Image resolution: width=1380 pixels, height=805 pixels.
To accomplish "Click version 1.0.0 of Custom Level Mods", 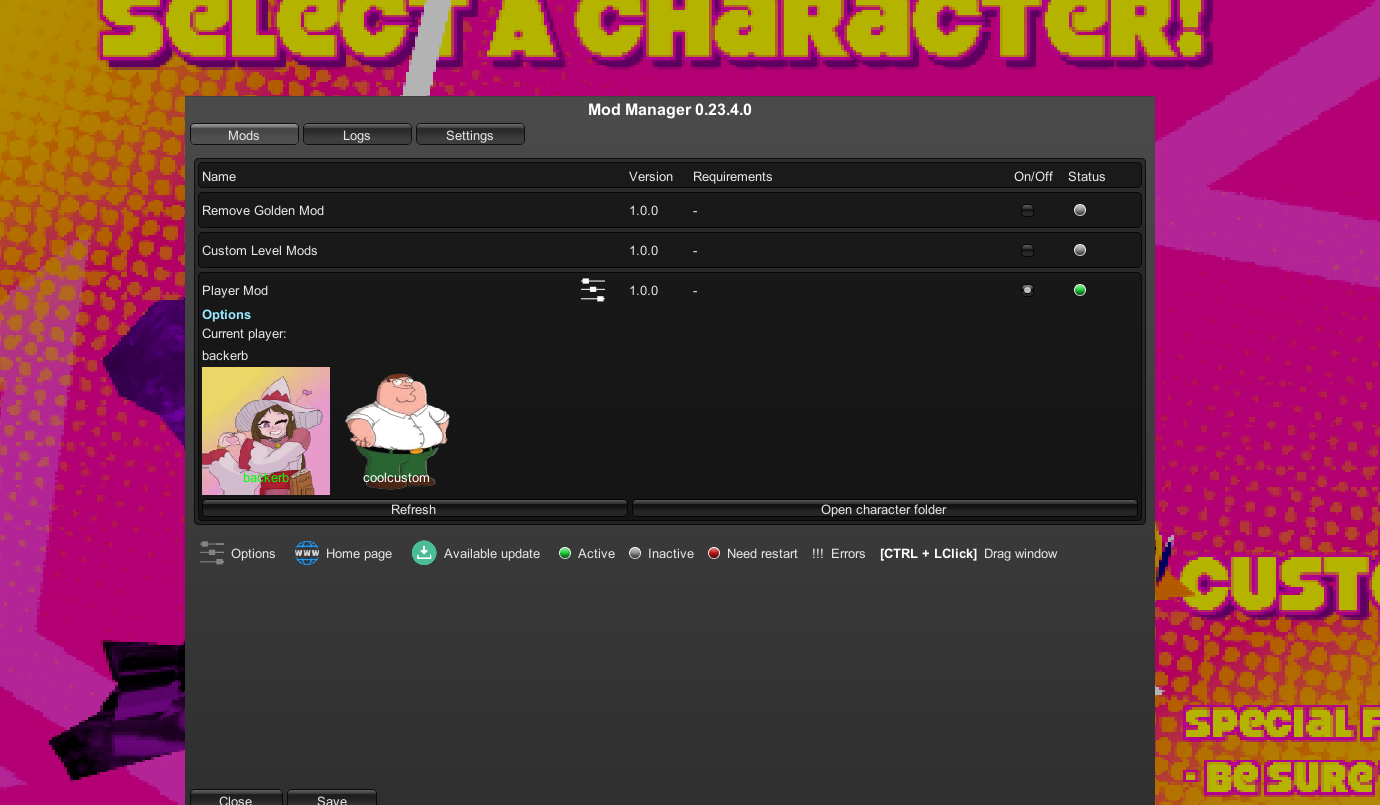I will 644,251.
